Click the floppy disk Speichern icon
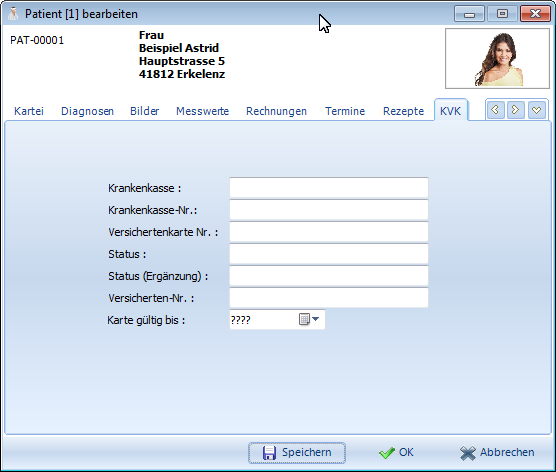 (269, 453)
